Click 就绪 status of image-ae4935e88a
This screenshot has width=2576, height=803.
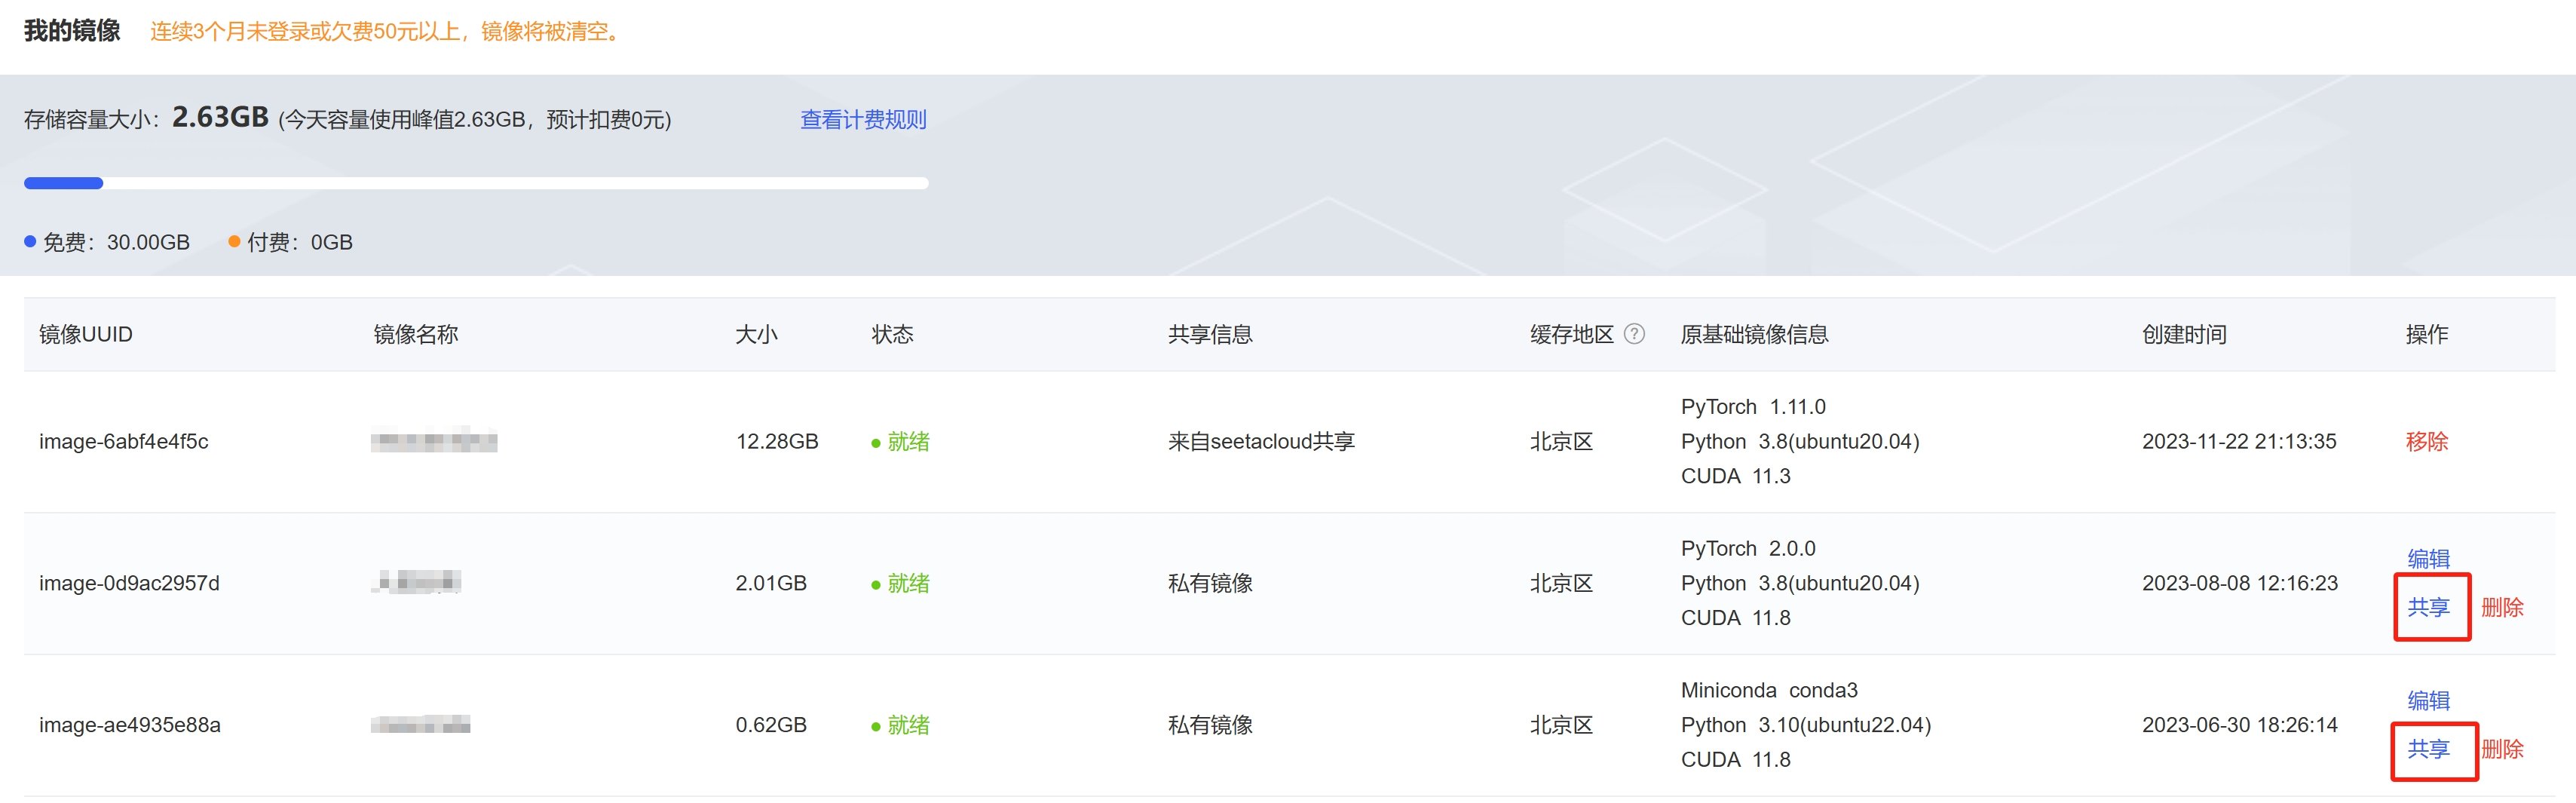[x=901, y=725]
